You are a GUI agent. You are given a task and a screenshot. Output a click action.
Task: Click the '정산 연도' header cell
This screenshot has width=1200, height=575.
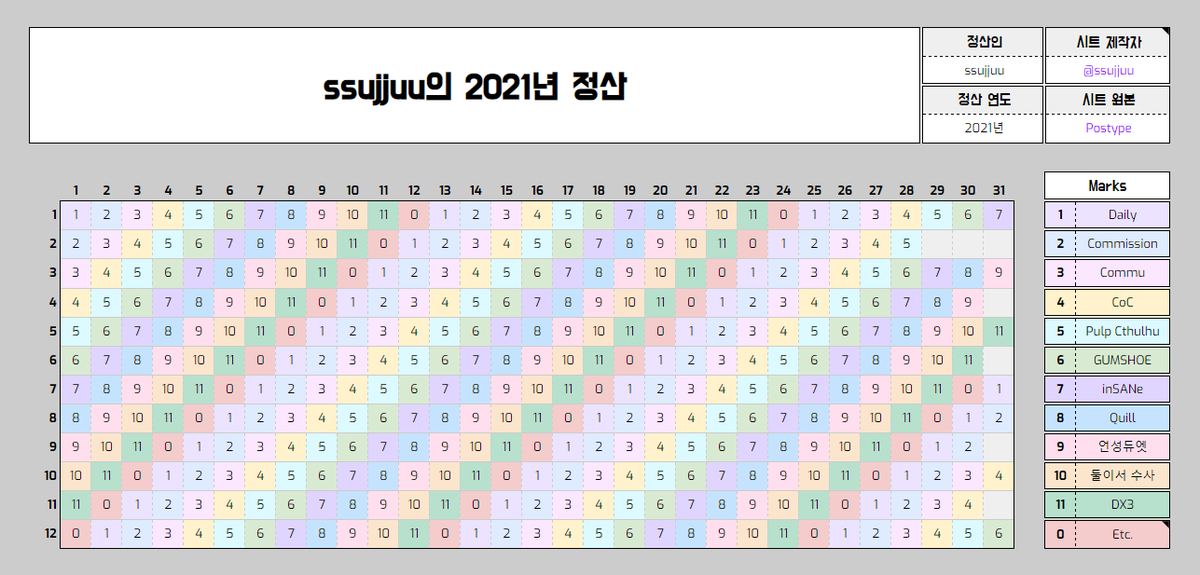pyautogui.click(x=983, y=99)
